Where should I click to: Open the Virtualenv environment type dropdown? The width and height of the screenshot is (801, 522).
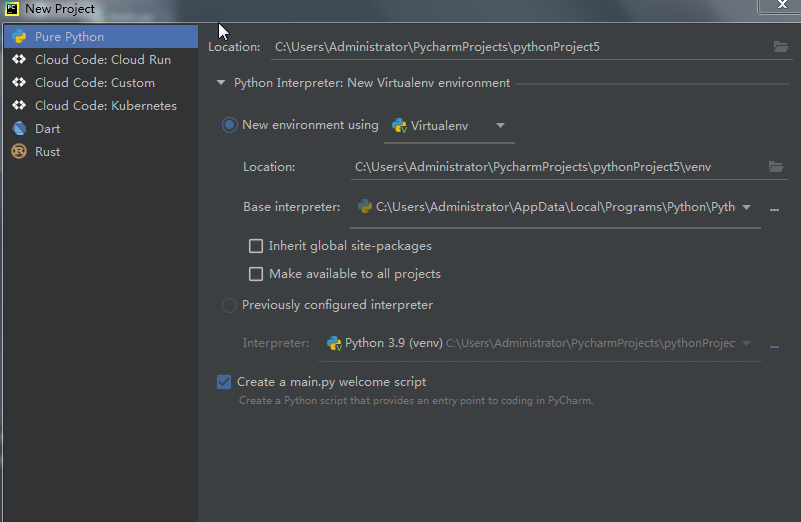449,126
